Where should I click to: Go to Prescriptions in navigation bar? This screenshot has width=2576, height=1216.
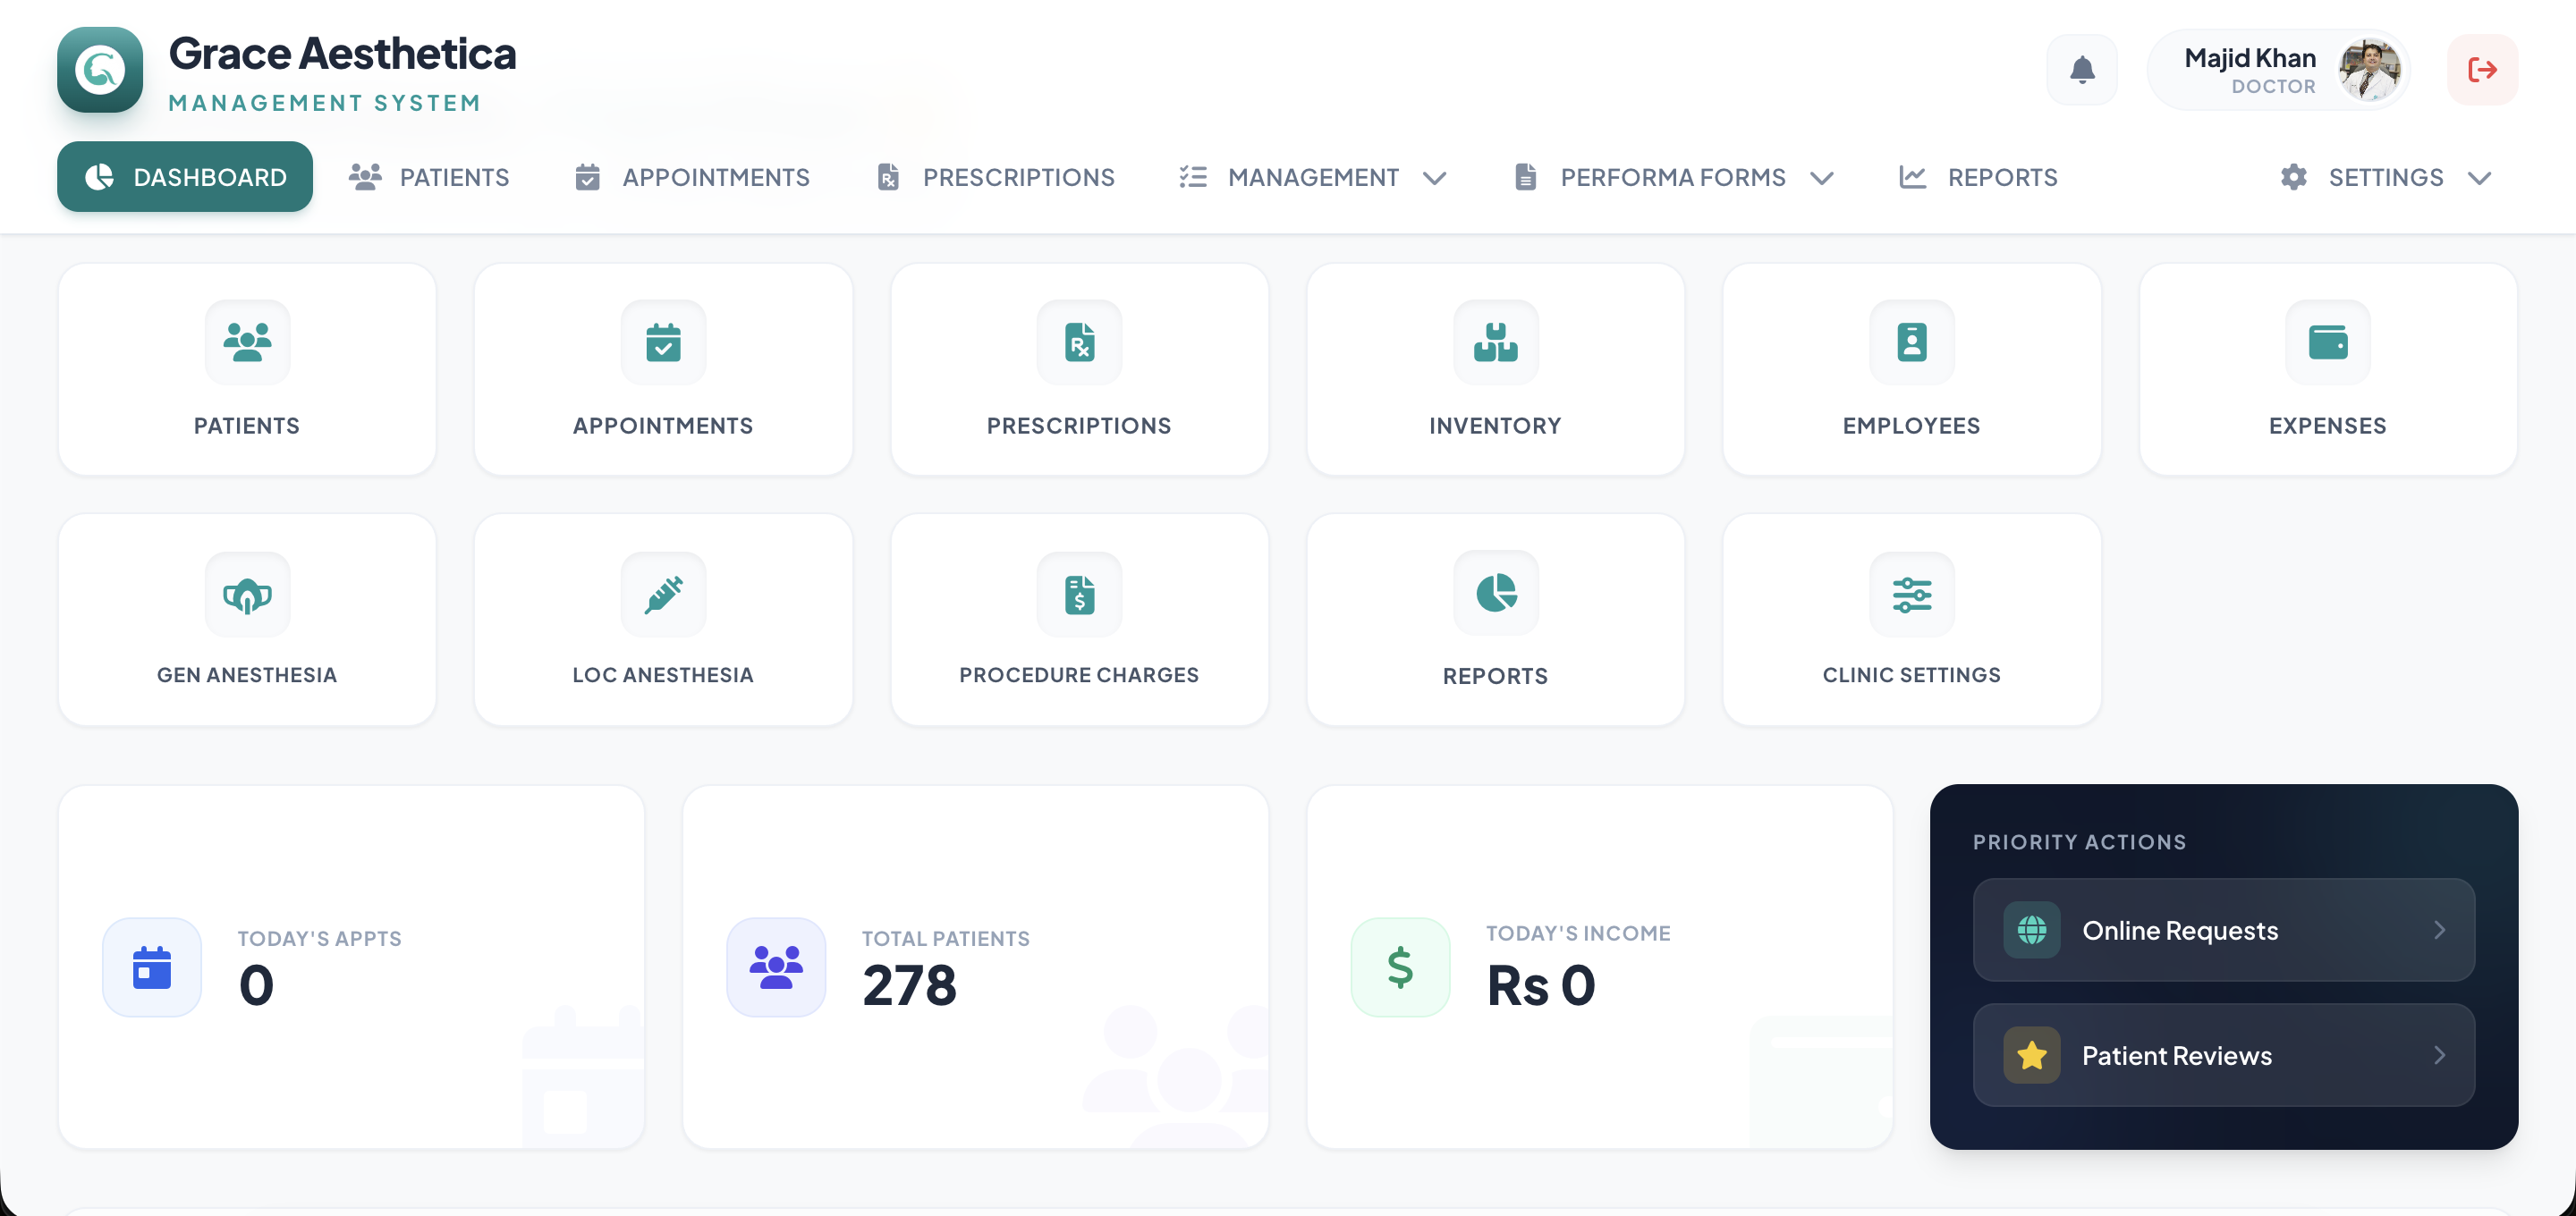(x=995, y=177)
